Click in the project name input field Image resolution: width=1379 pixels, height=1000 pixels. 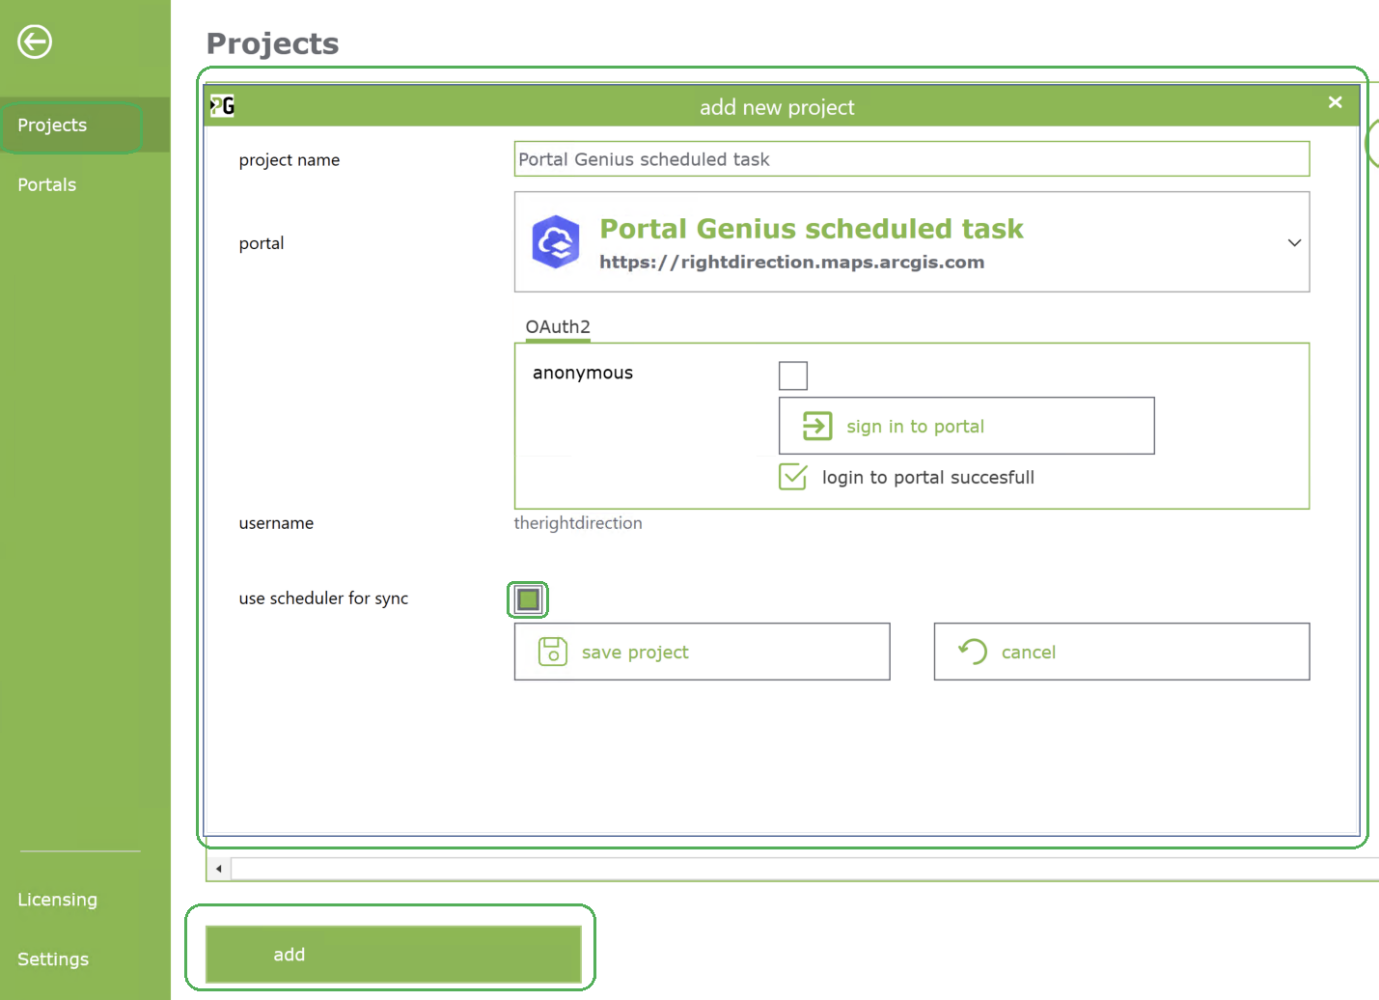tap(912, 159)
